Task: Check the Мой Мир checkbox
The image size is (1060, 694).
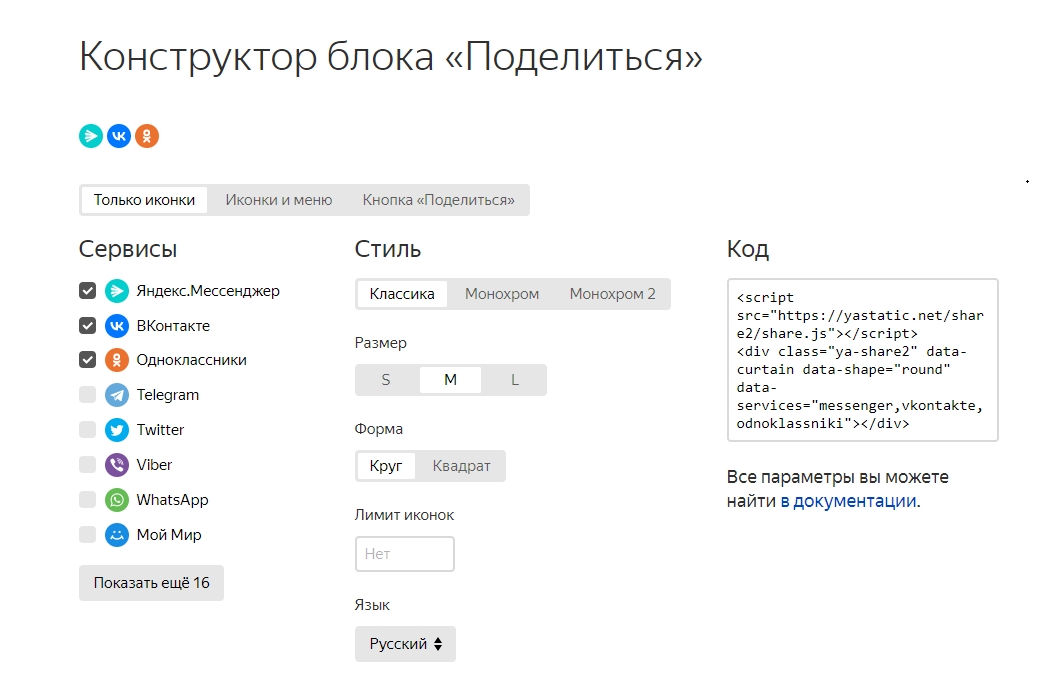Action: tap(87, 535)
